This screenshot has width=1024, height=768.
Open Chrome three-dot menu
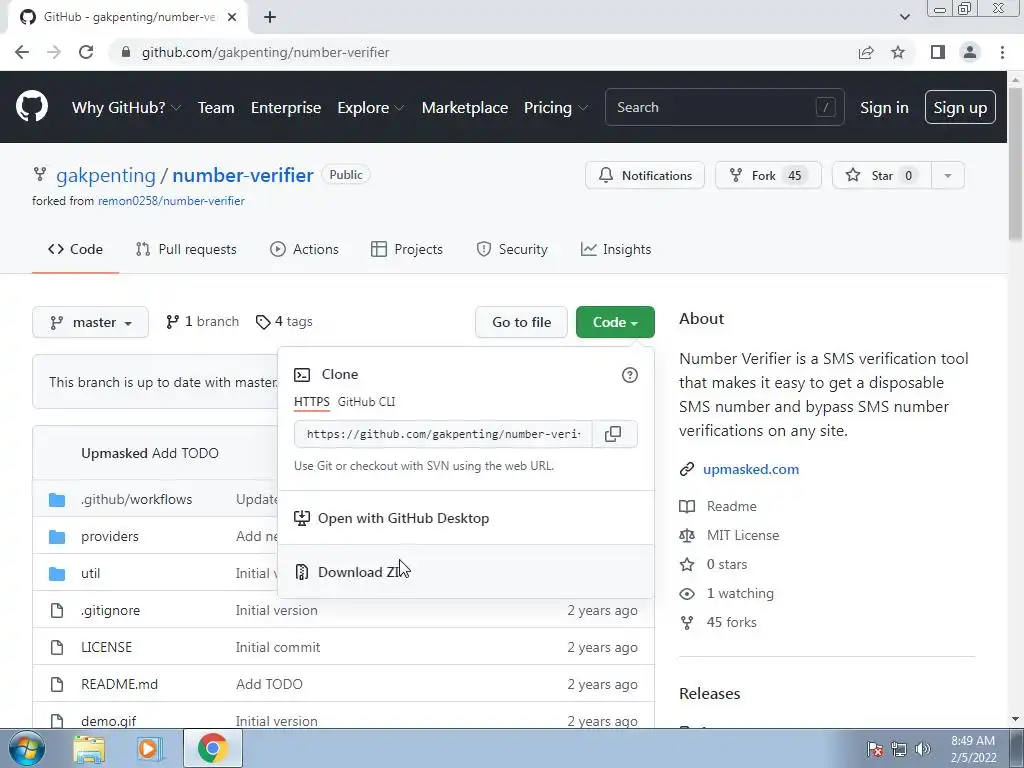(x=1002, y=52)
